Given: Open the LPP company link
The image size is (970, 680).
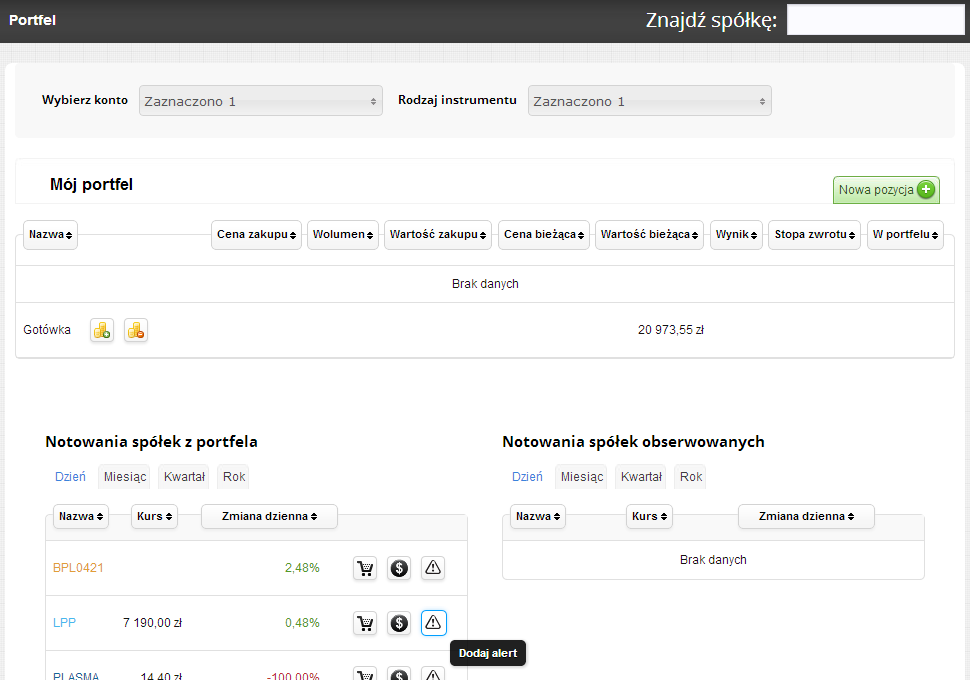Looking at the screenshot, I should (64, 623).
